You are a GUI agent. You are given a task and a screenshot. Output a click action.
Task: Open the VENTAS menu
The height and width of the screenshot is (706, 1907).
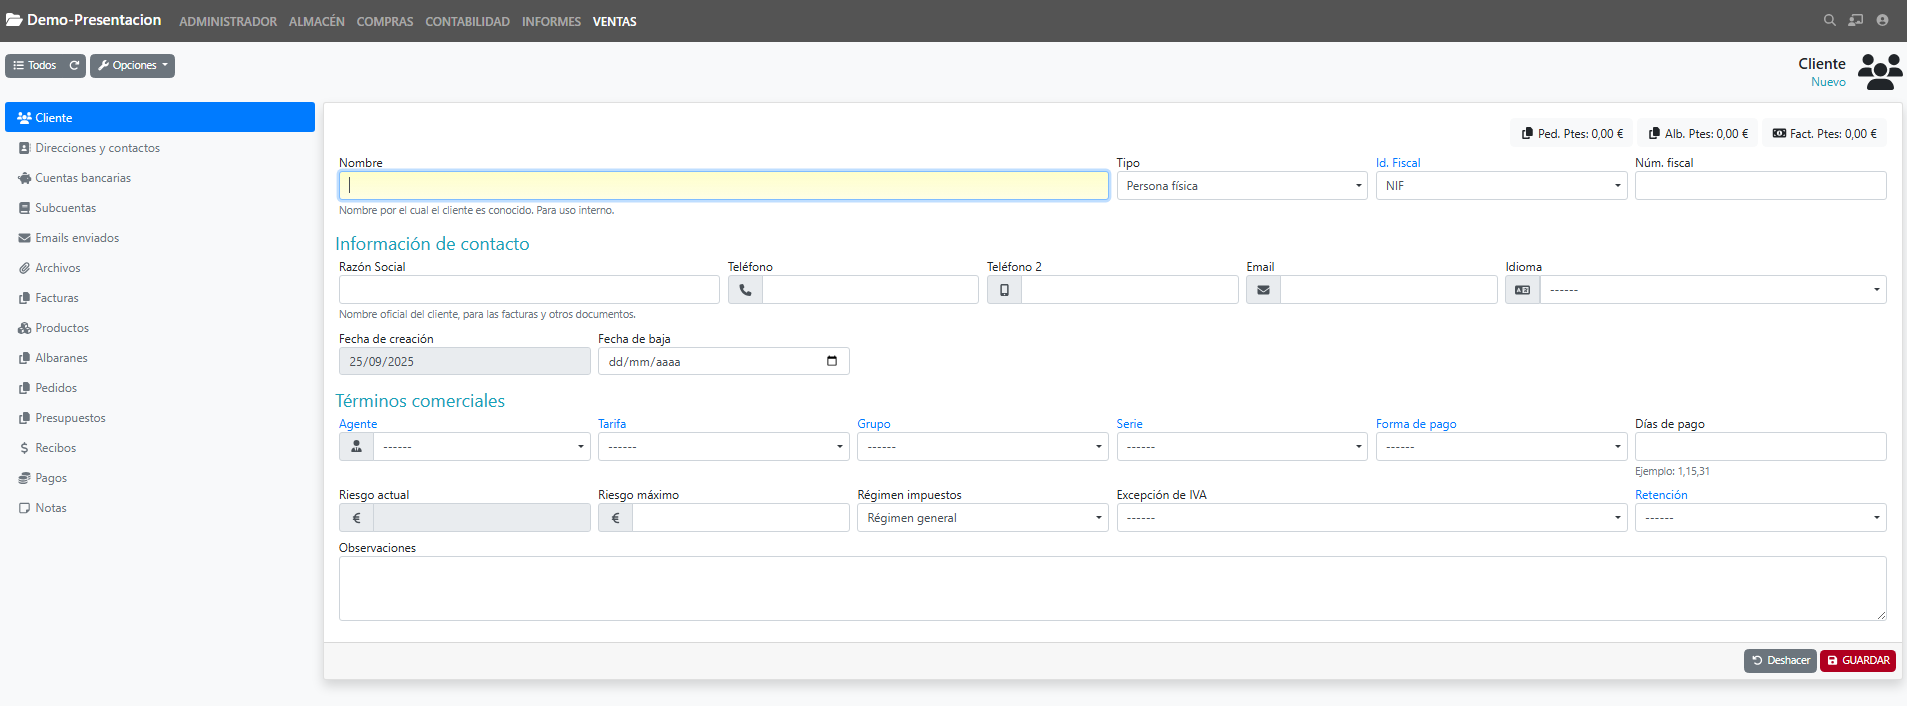coord(614,21)
